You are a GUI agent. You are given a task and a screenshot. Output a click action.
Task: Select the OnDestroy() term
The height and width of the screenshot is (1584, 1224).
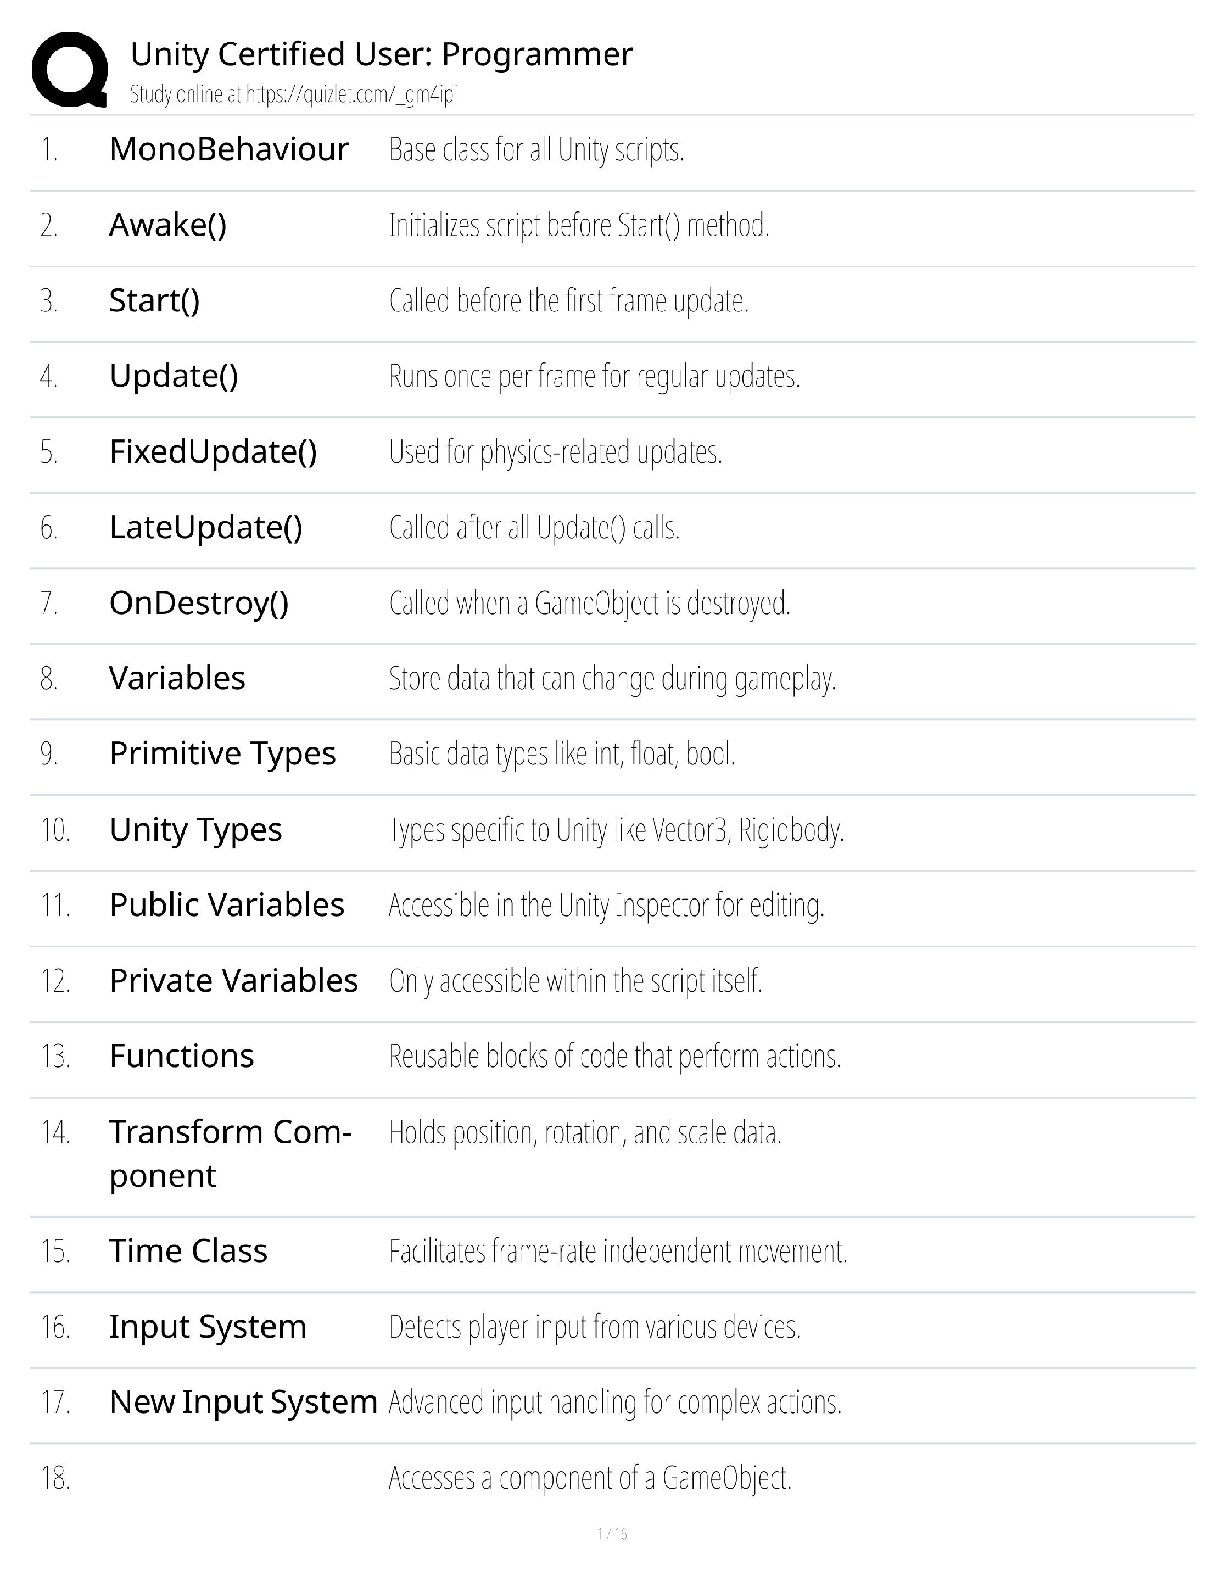point(199,603)
